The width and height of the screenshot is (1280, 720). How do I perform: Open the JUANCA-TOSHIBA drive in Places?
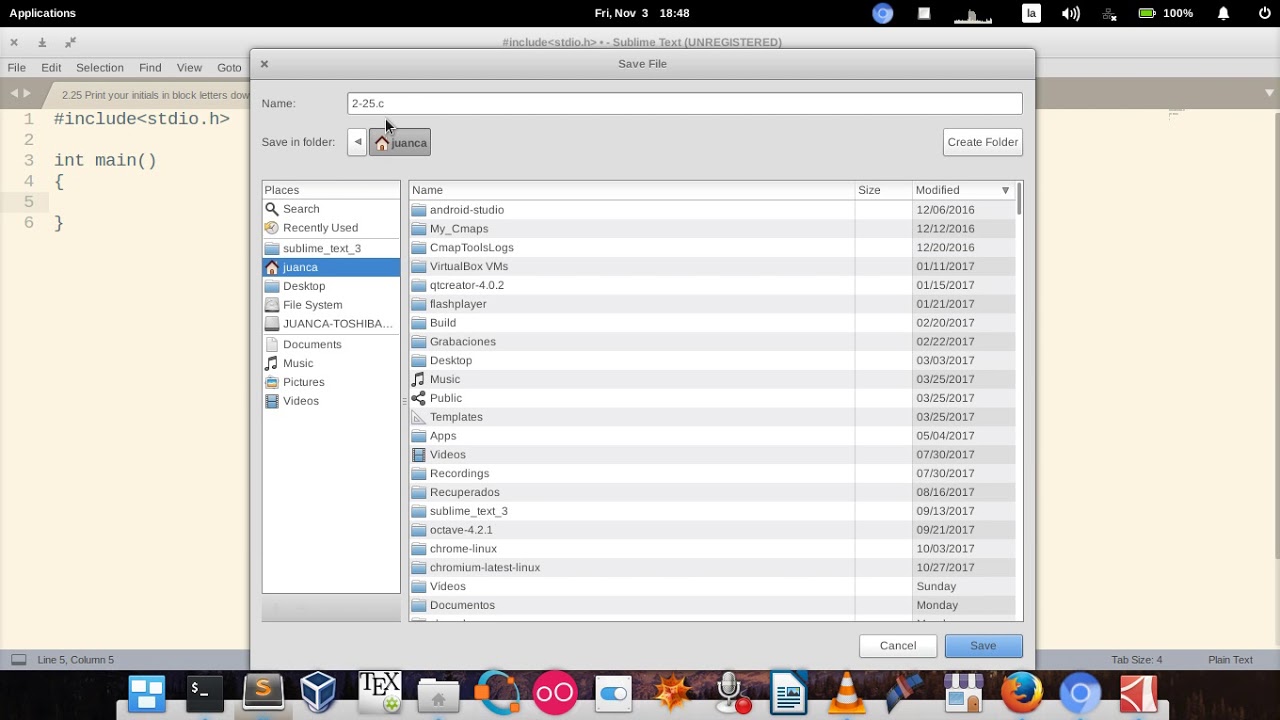click(331, 324)
